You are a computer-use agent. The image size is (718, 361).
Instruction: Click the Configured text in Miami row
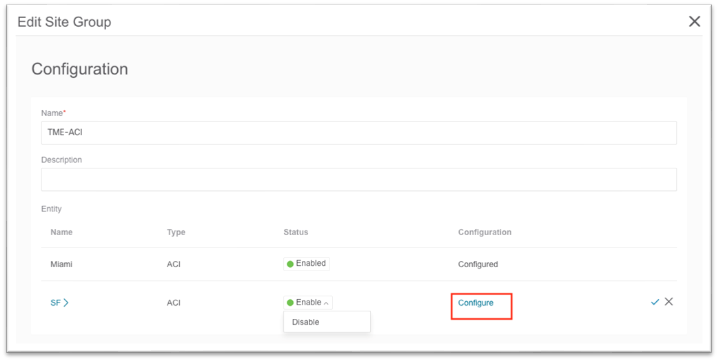[x=478, y=264]
